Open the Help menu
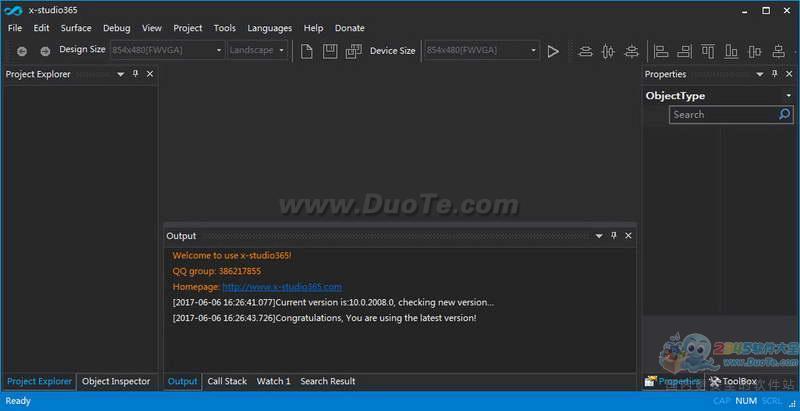 pyautogui.click(x=313, y=28)
